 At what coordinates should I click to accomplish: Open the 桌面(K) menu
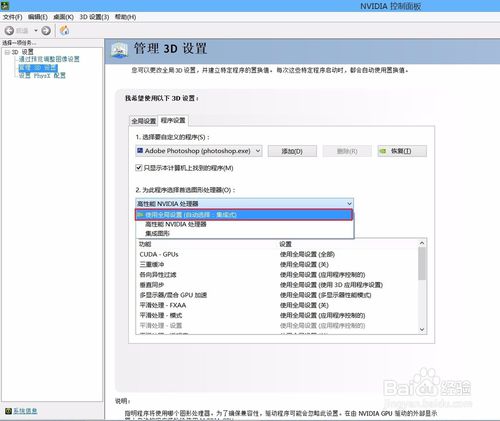click(63, 17)
